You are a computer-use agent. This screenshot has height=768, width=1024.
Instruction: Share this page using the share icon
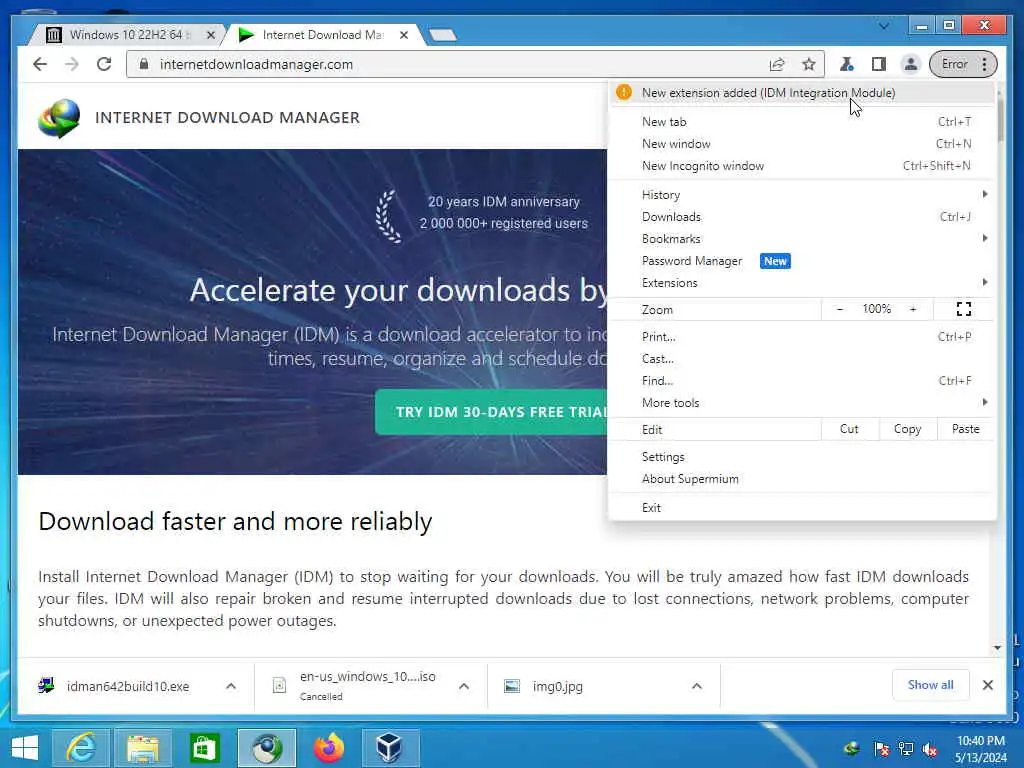pos(776,64)
